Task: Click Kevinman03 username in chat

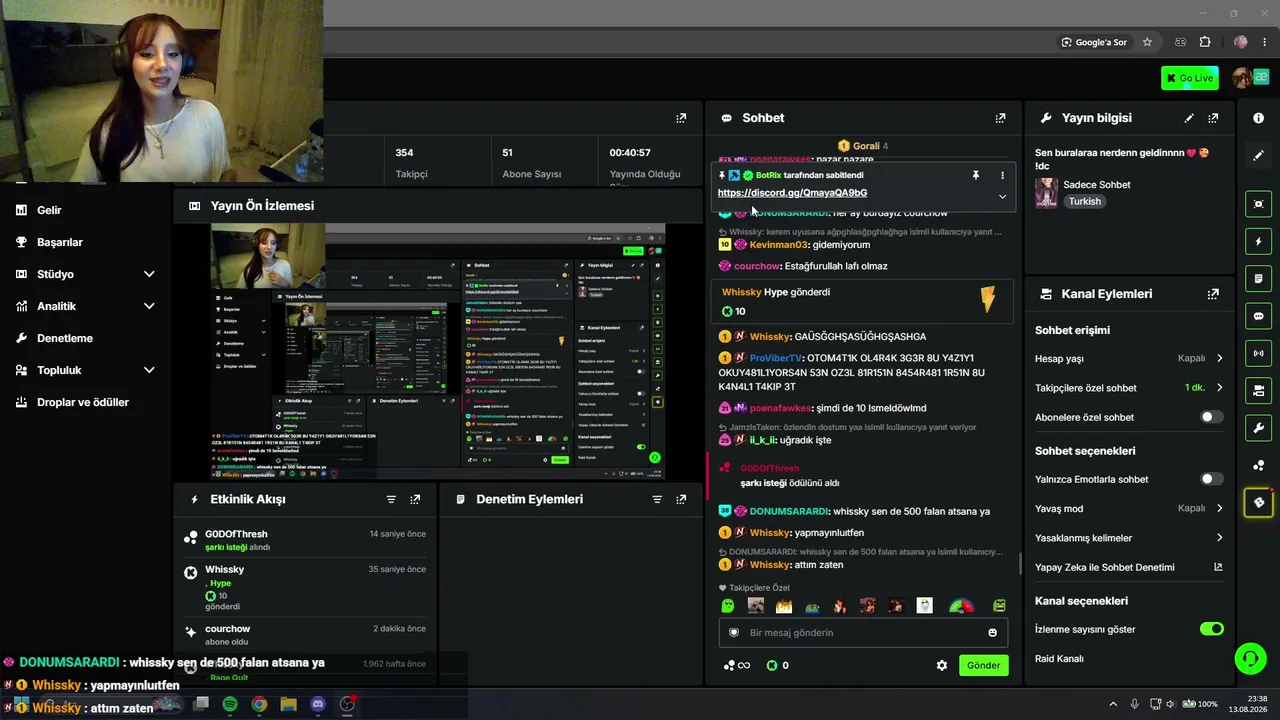Action: 778,244
